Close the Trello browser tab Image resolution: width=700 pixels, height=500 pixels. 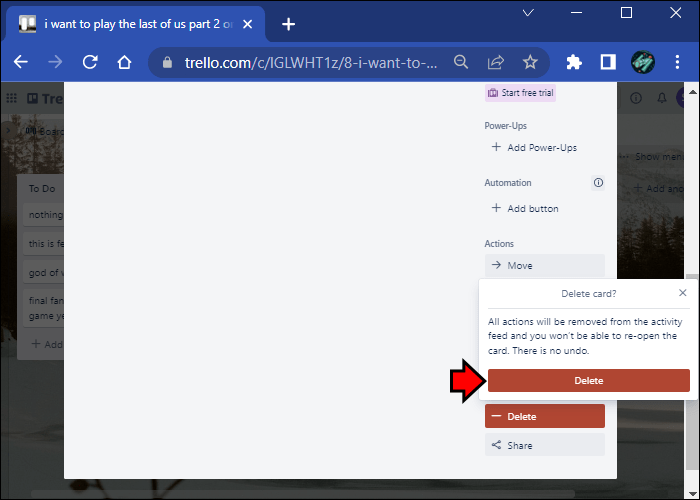pos(247,24)
